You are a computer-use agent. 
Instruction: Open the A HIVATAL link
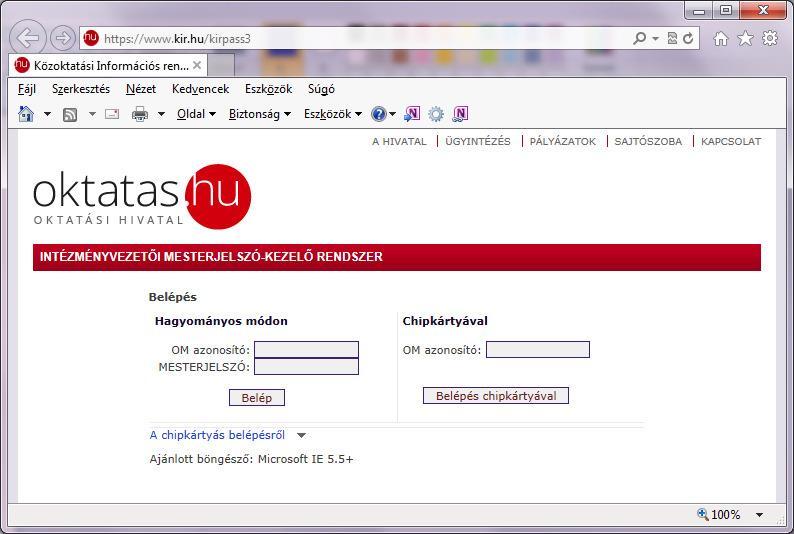tap(399, 142)
